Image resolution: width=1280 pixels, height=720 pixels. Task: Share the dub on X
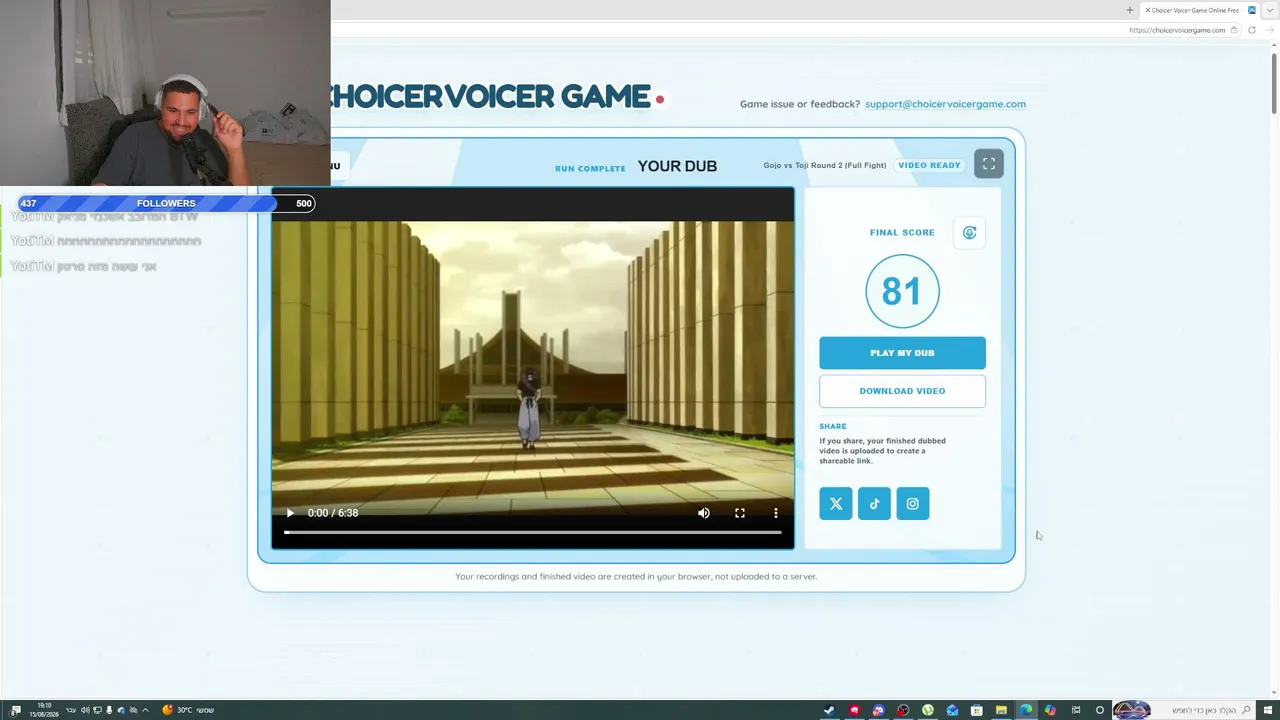836,504
